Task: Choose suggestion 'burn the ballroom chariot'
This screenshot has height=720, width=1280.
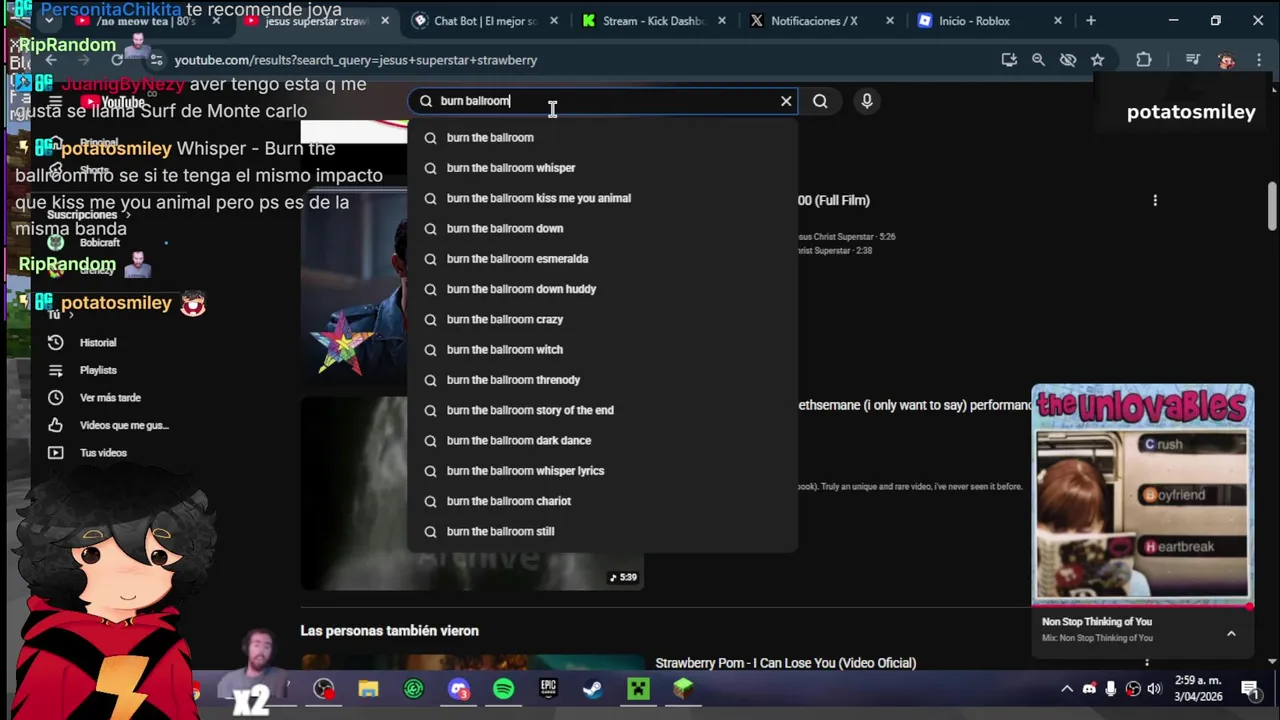Action: 602,501
